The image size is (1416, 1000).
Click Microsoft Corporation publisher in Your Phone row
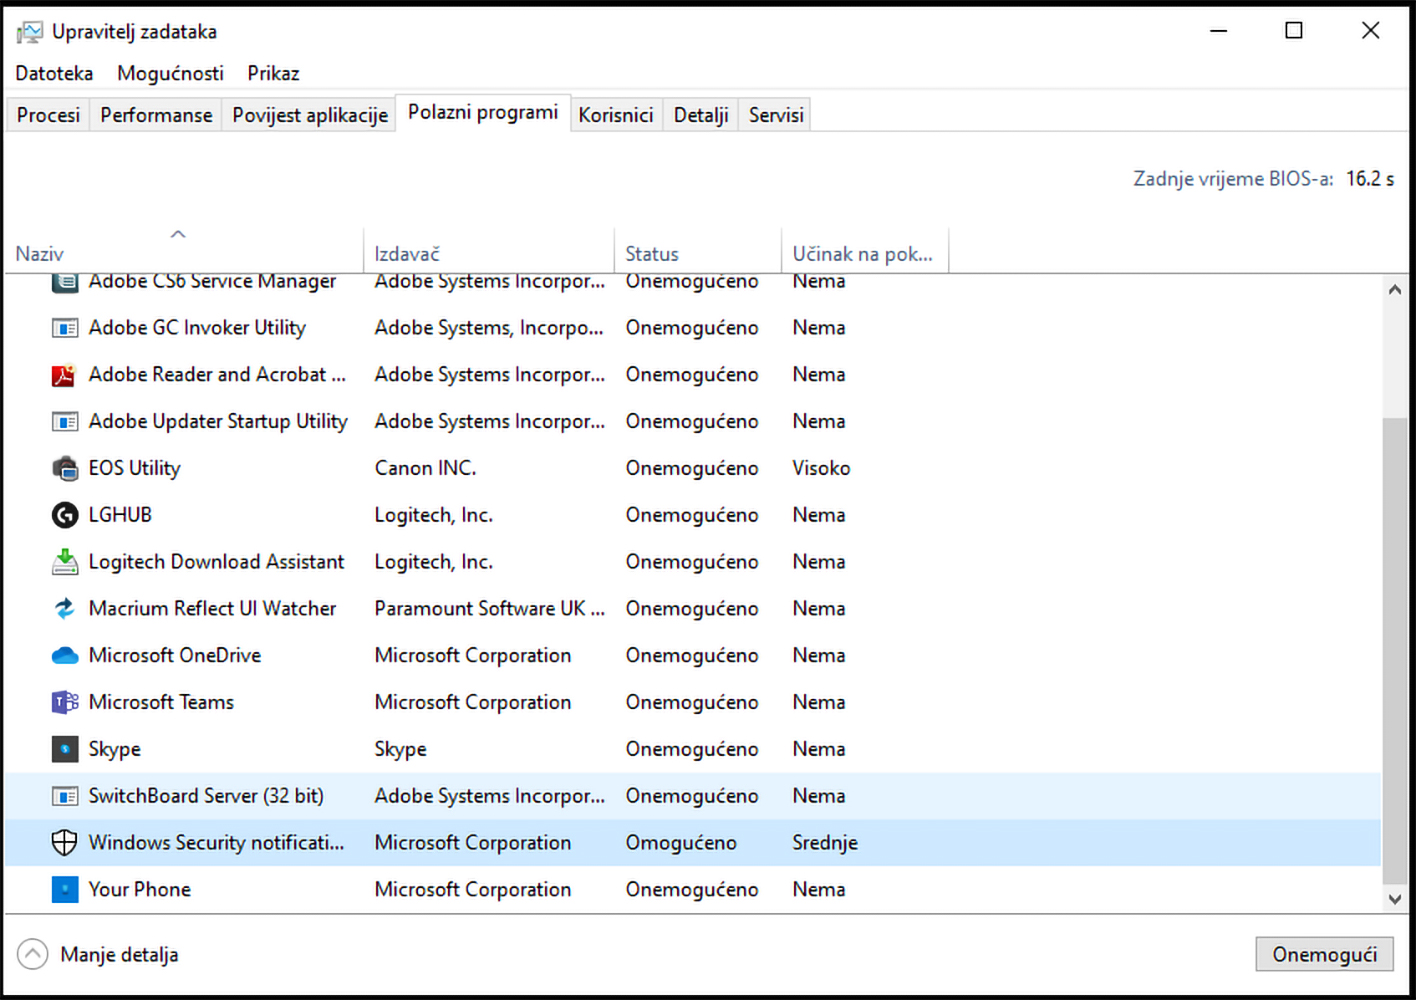(x=473, y=889)
